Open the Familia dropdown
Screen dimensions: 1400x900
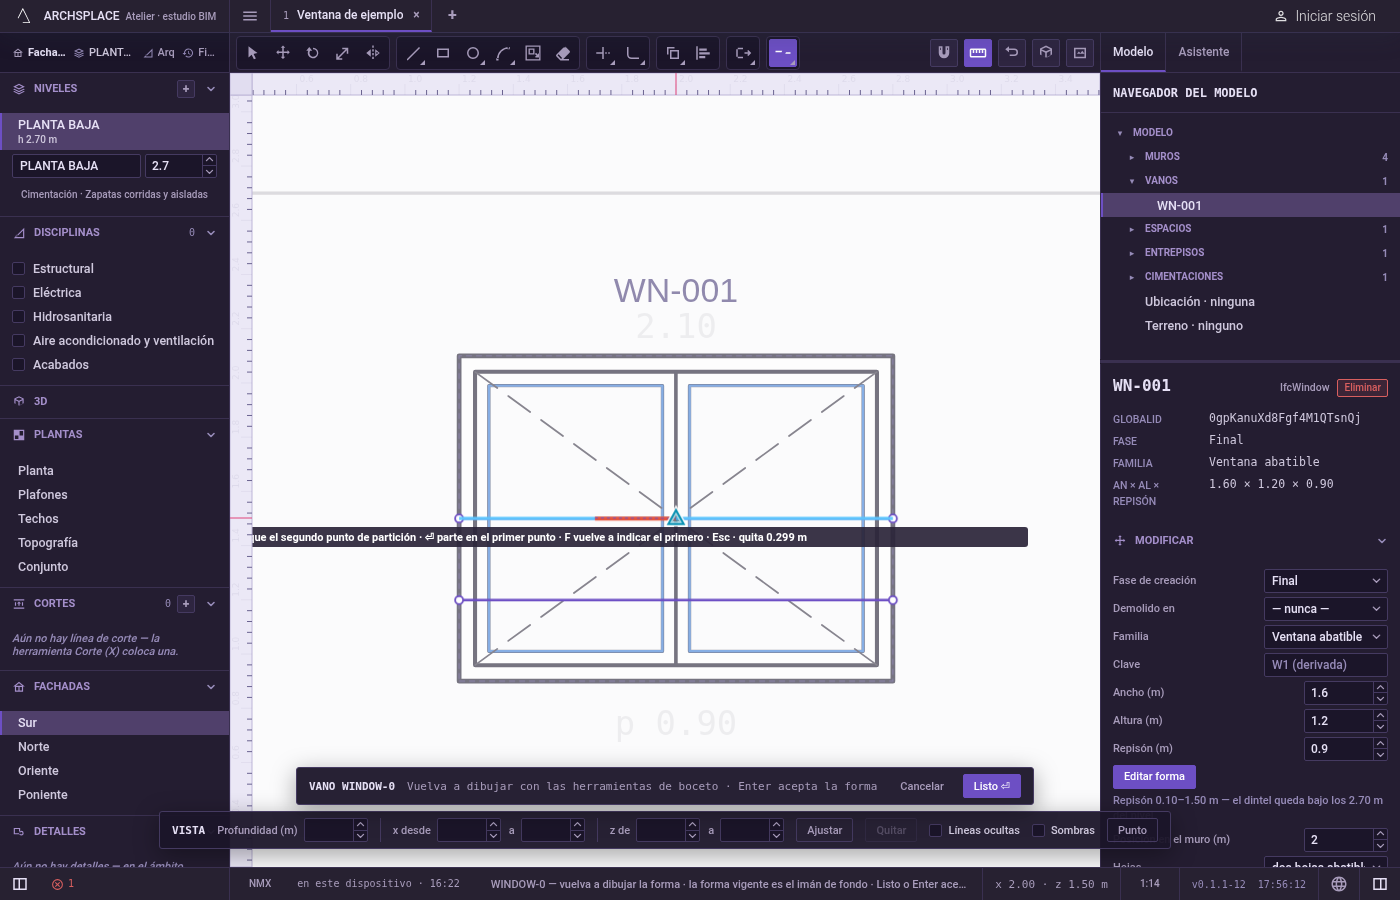click(1326, 637)
